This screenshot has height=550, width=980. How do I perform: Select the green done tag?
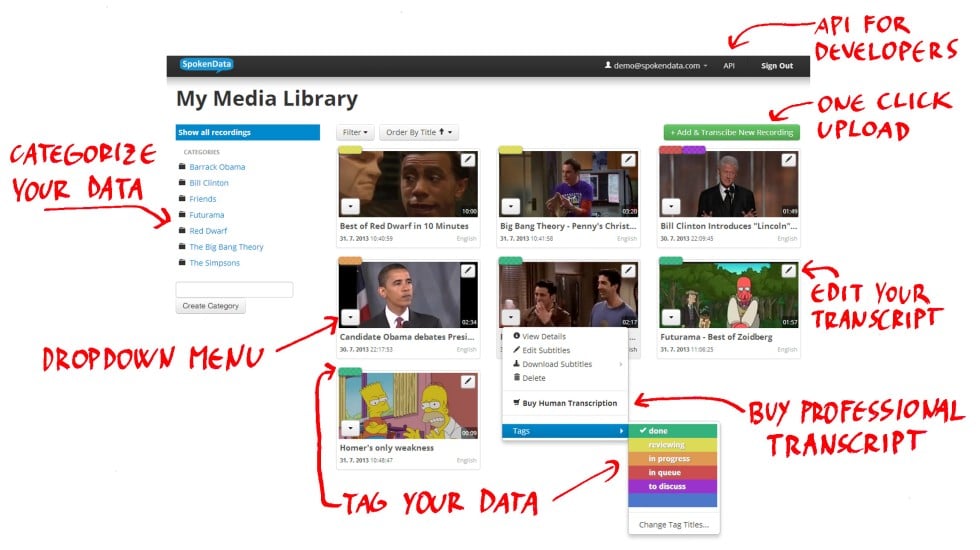coord(673,431)
